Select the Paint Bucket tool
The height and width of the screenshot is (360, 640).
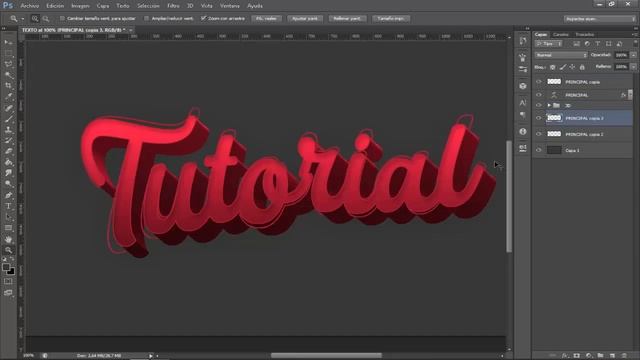(8, 162)
